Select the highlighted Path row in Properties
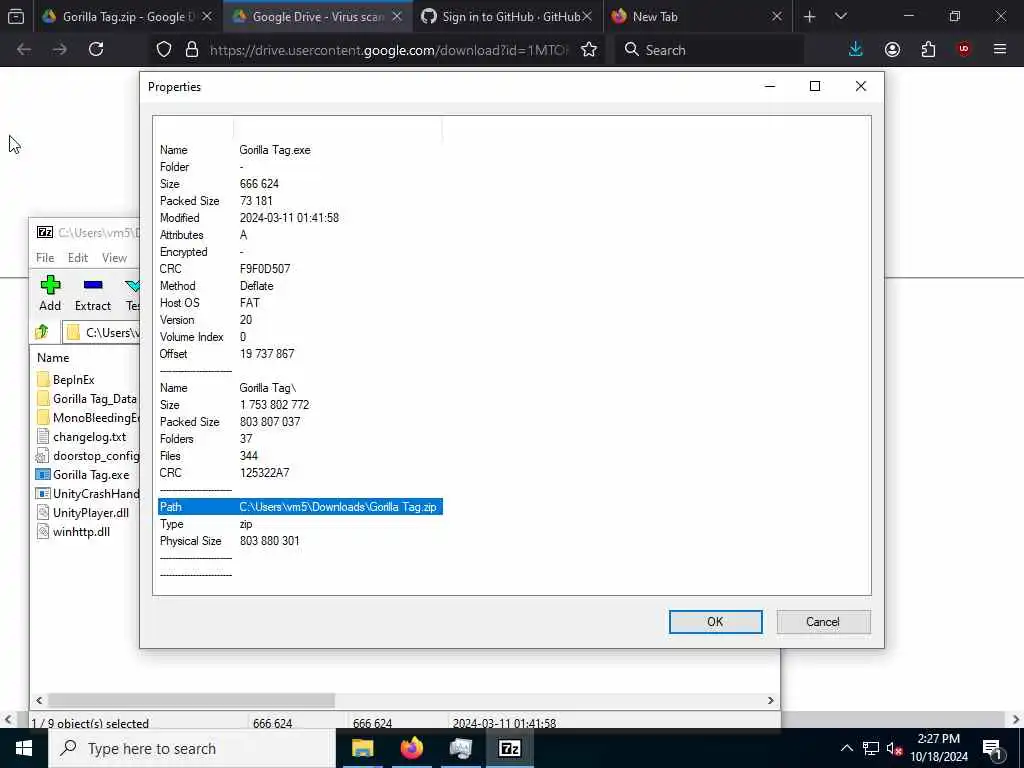 point(300,507)
